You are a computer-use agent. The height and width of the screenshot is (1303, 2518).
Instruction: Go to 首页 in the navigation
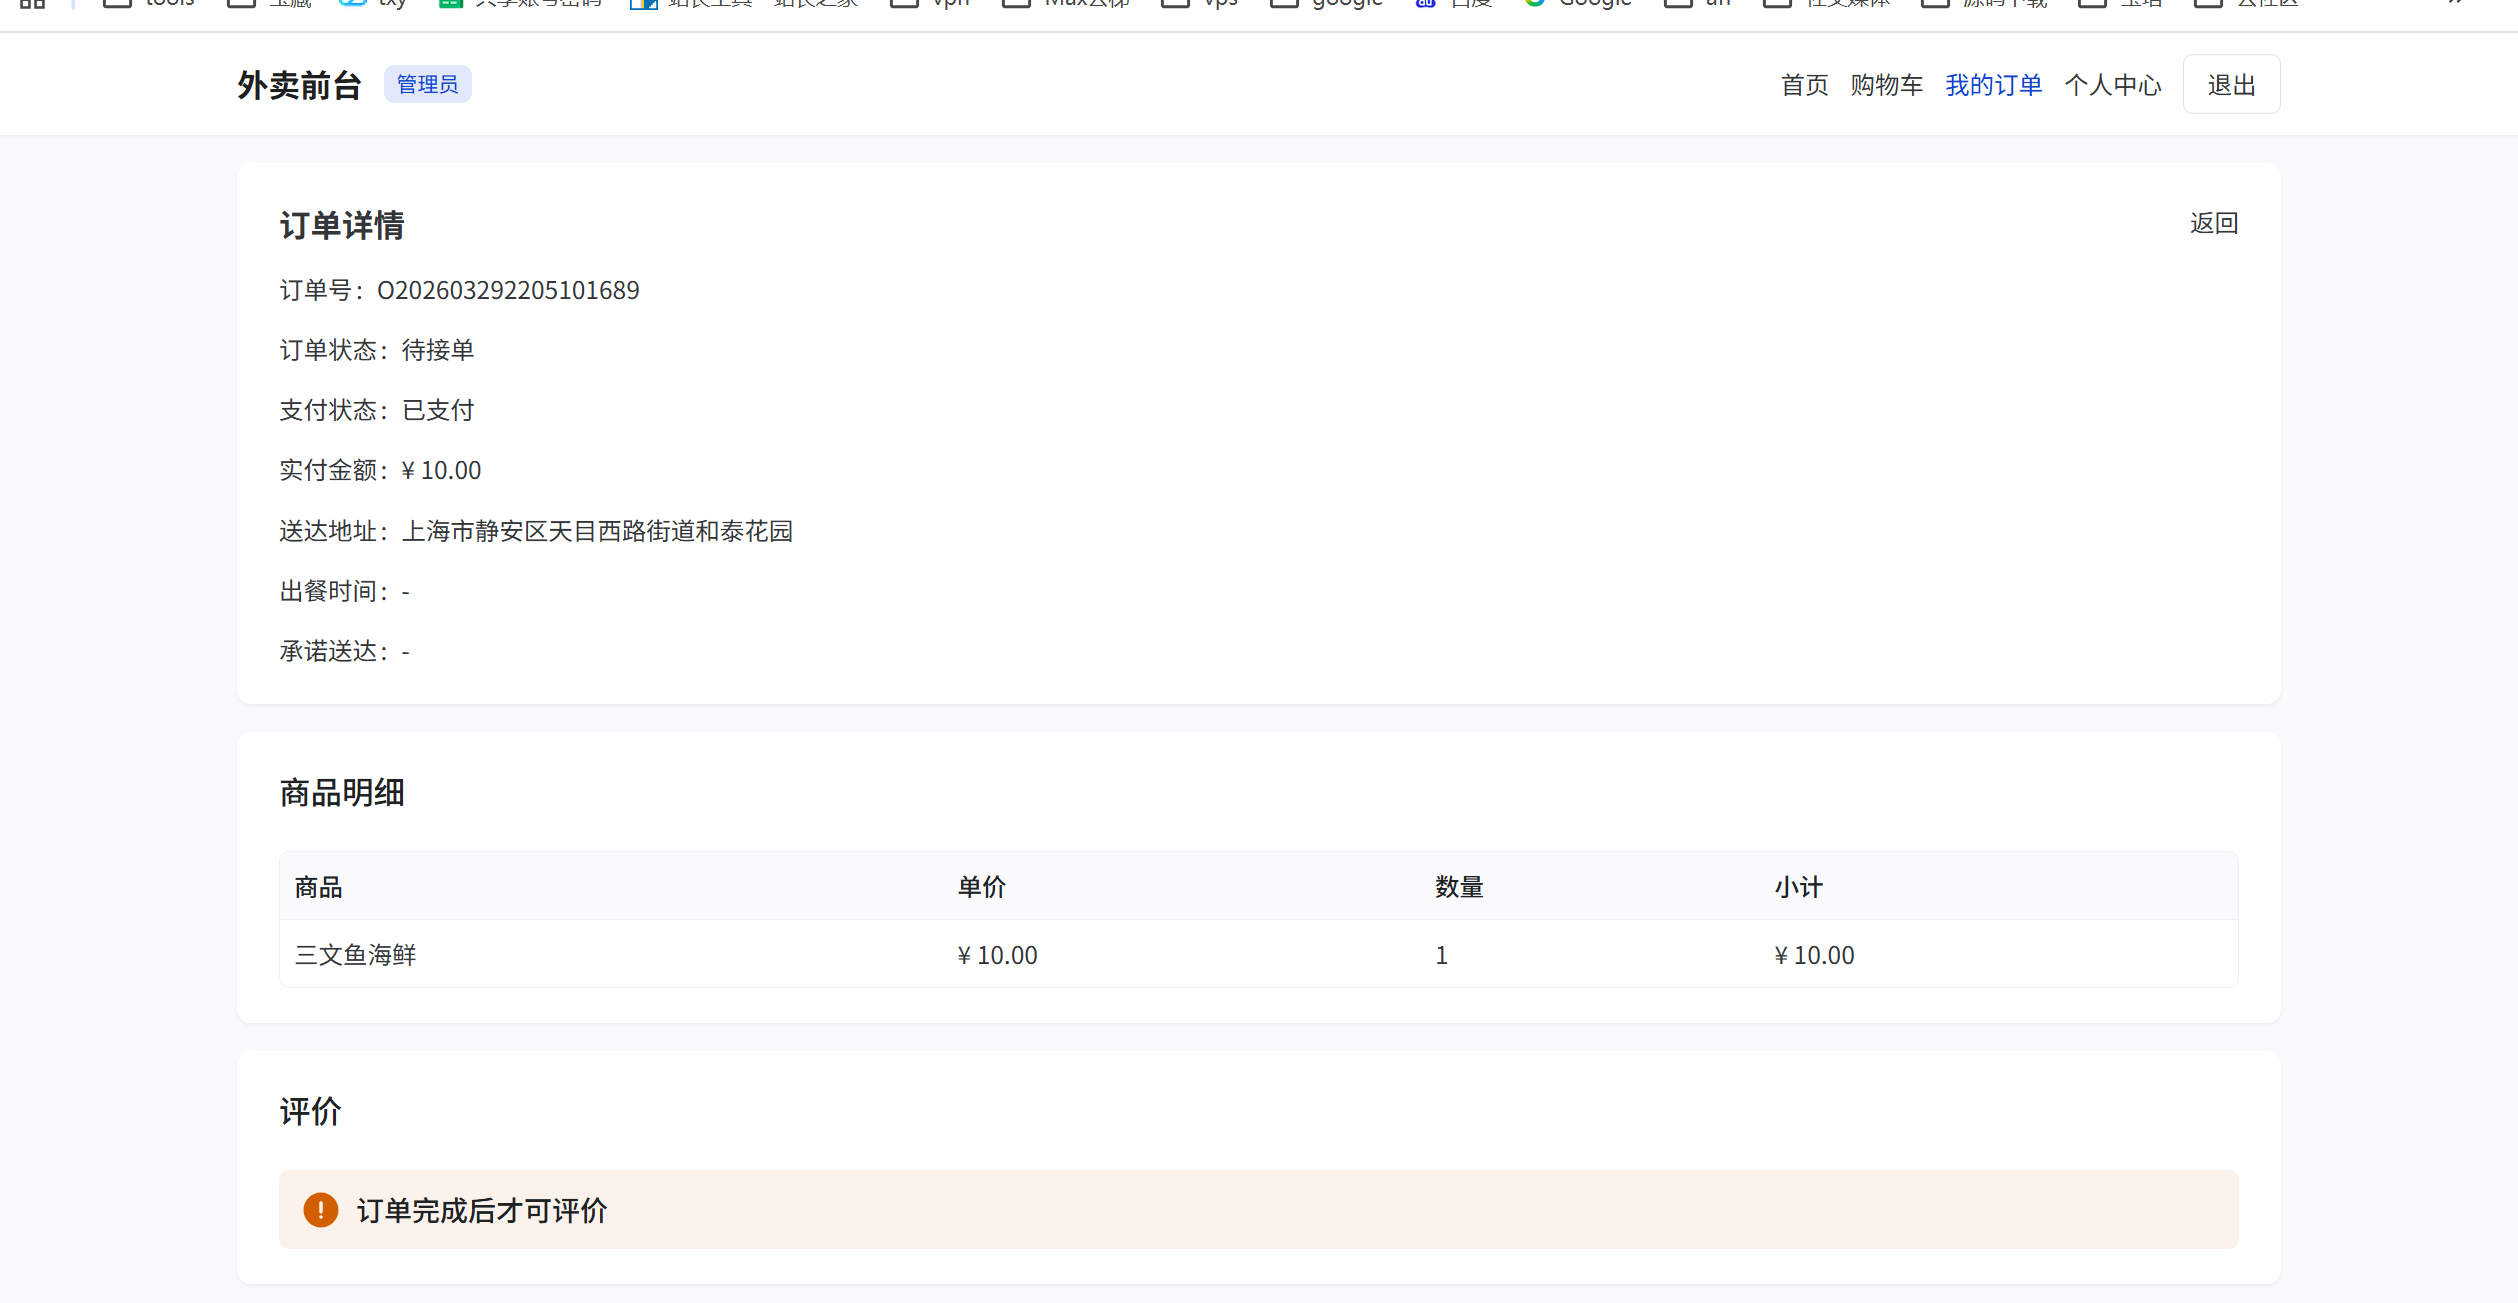pos(1804,85)
